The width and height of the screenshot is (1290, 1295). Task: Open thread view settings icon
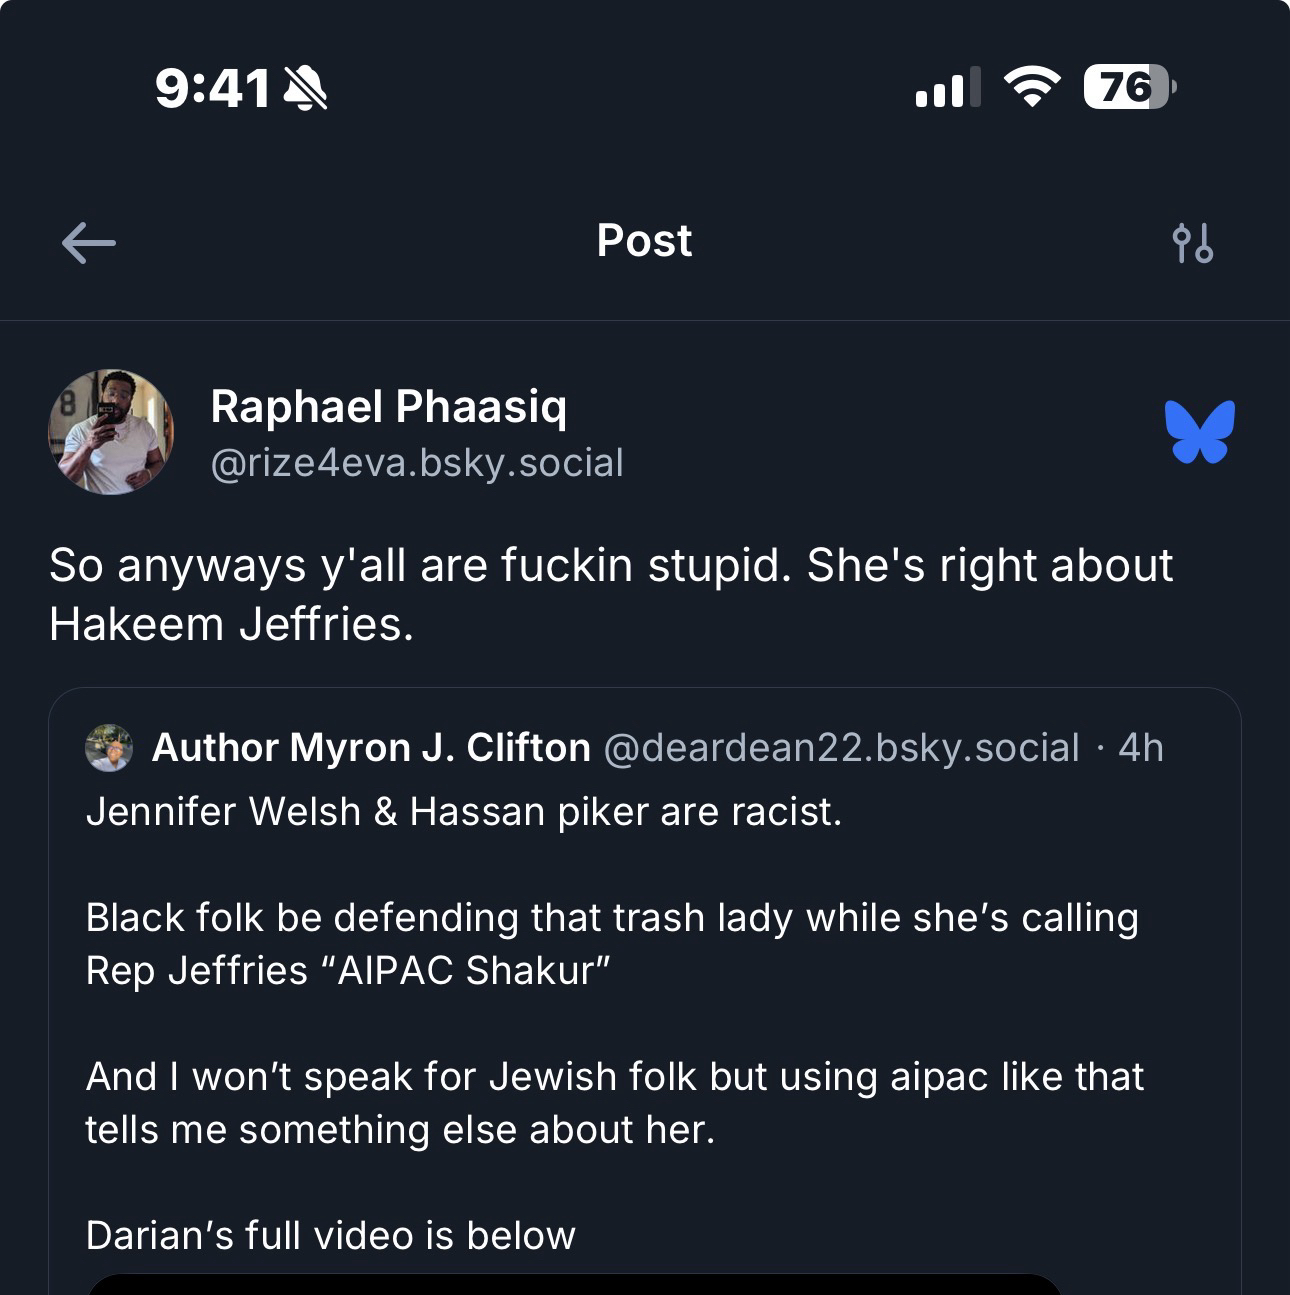1192,243
